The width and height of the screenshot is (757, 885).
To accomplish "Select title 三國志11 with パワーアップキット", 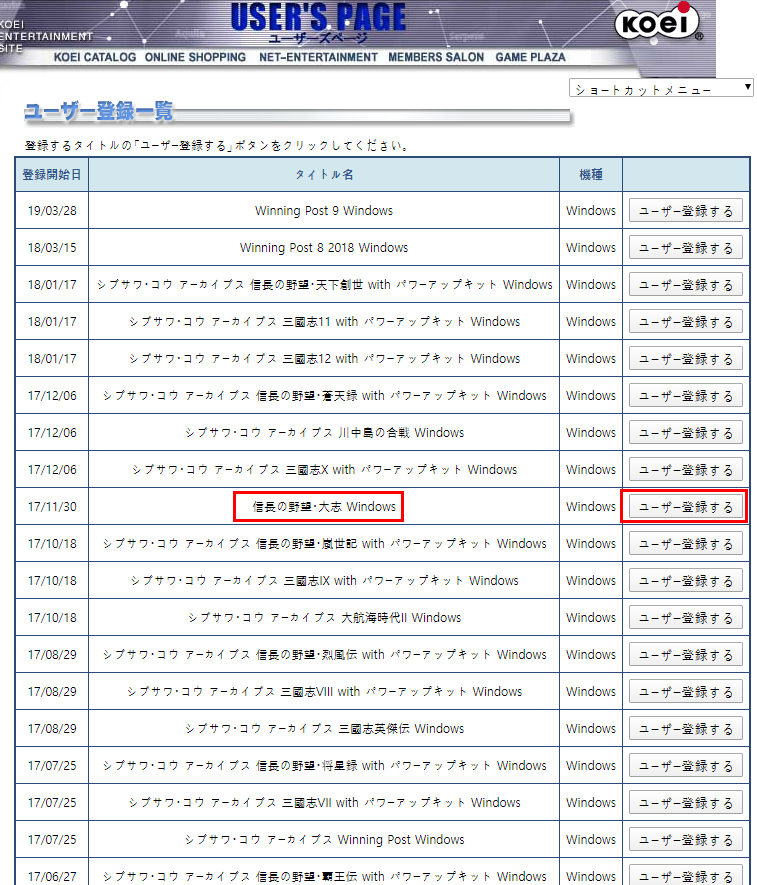I will (325, 322).
